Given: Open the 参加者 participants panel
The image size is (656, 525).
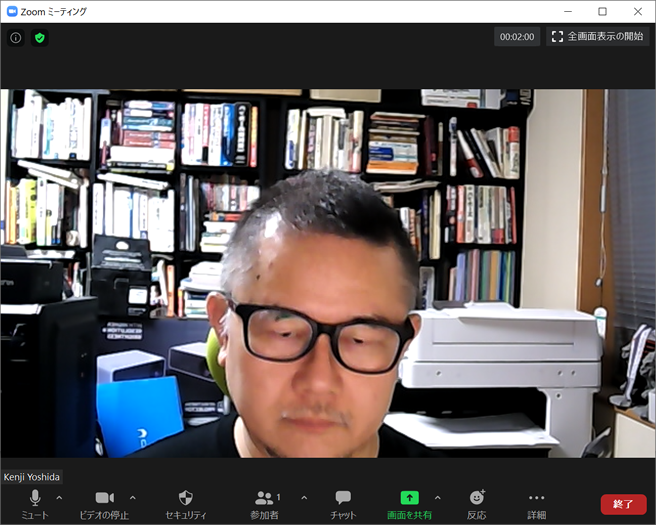Looking at the screenshot, I should click(x=265, y=503).
